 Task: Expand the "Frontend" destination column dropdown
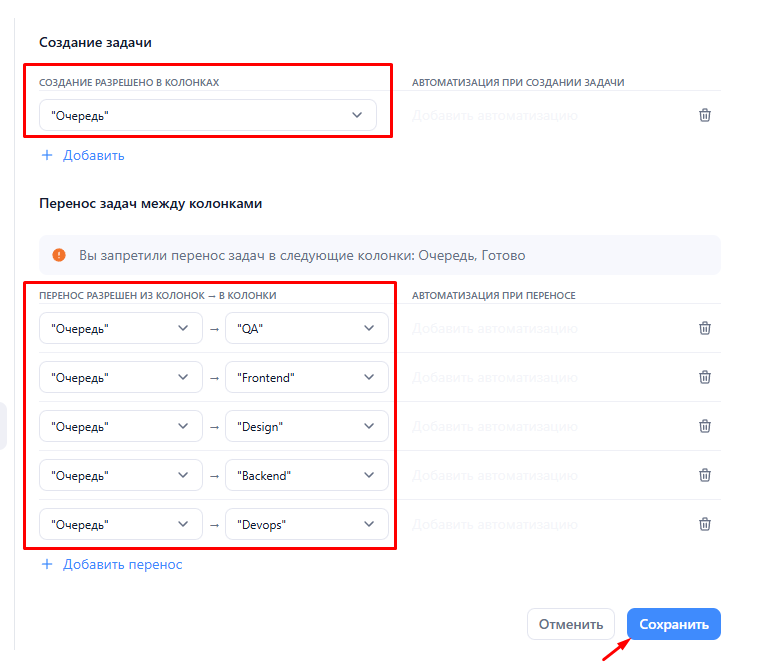307,377
